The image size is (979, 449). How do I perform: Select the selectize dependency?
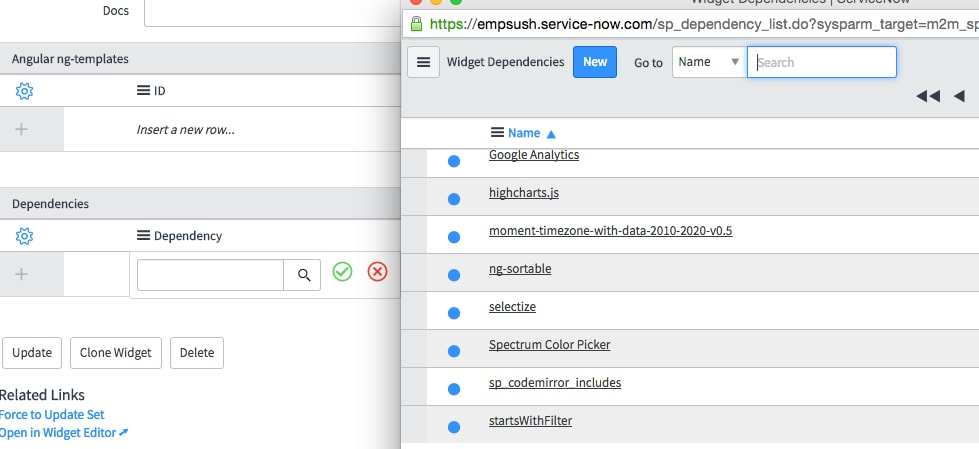512,307
